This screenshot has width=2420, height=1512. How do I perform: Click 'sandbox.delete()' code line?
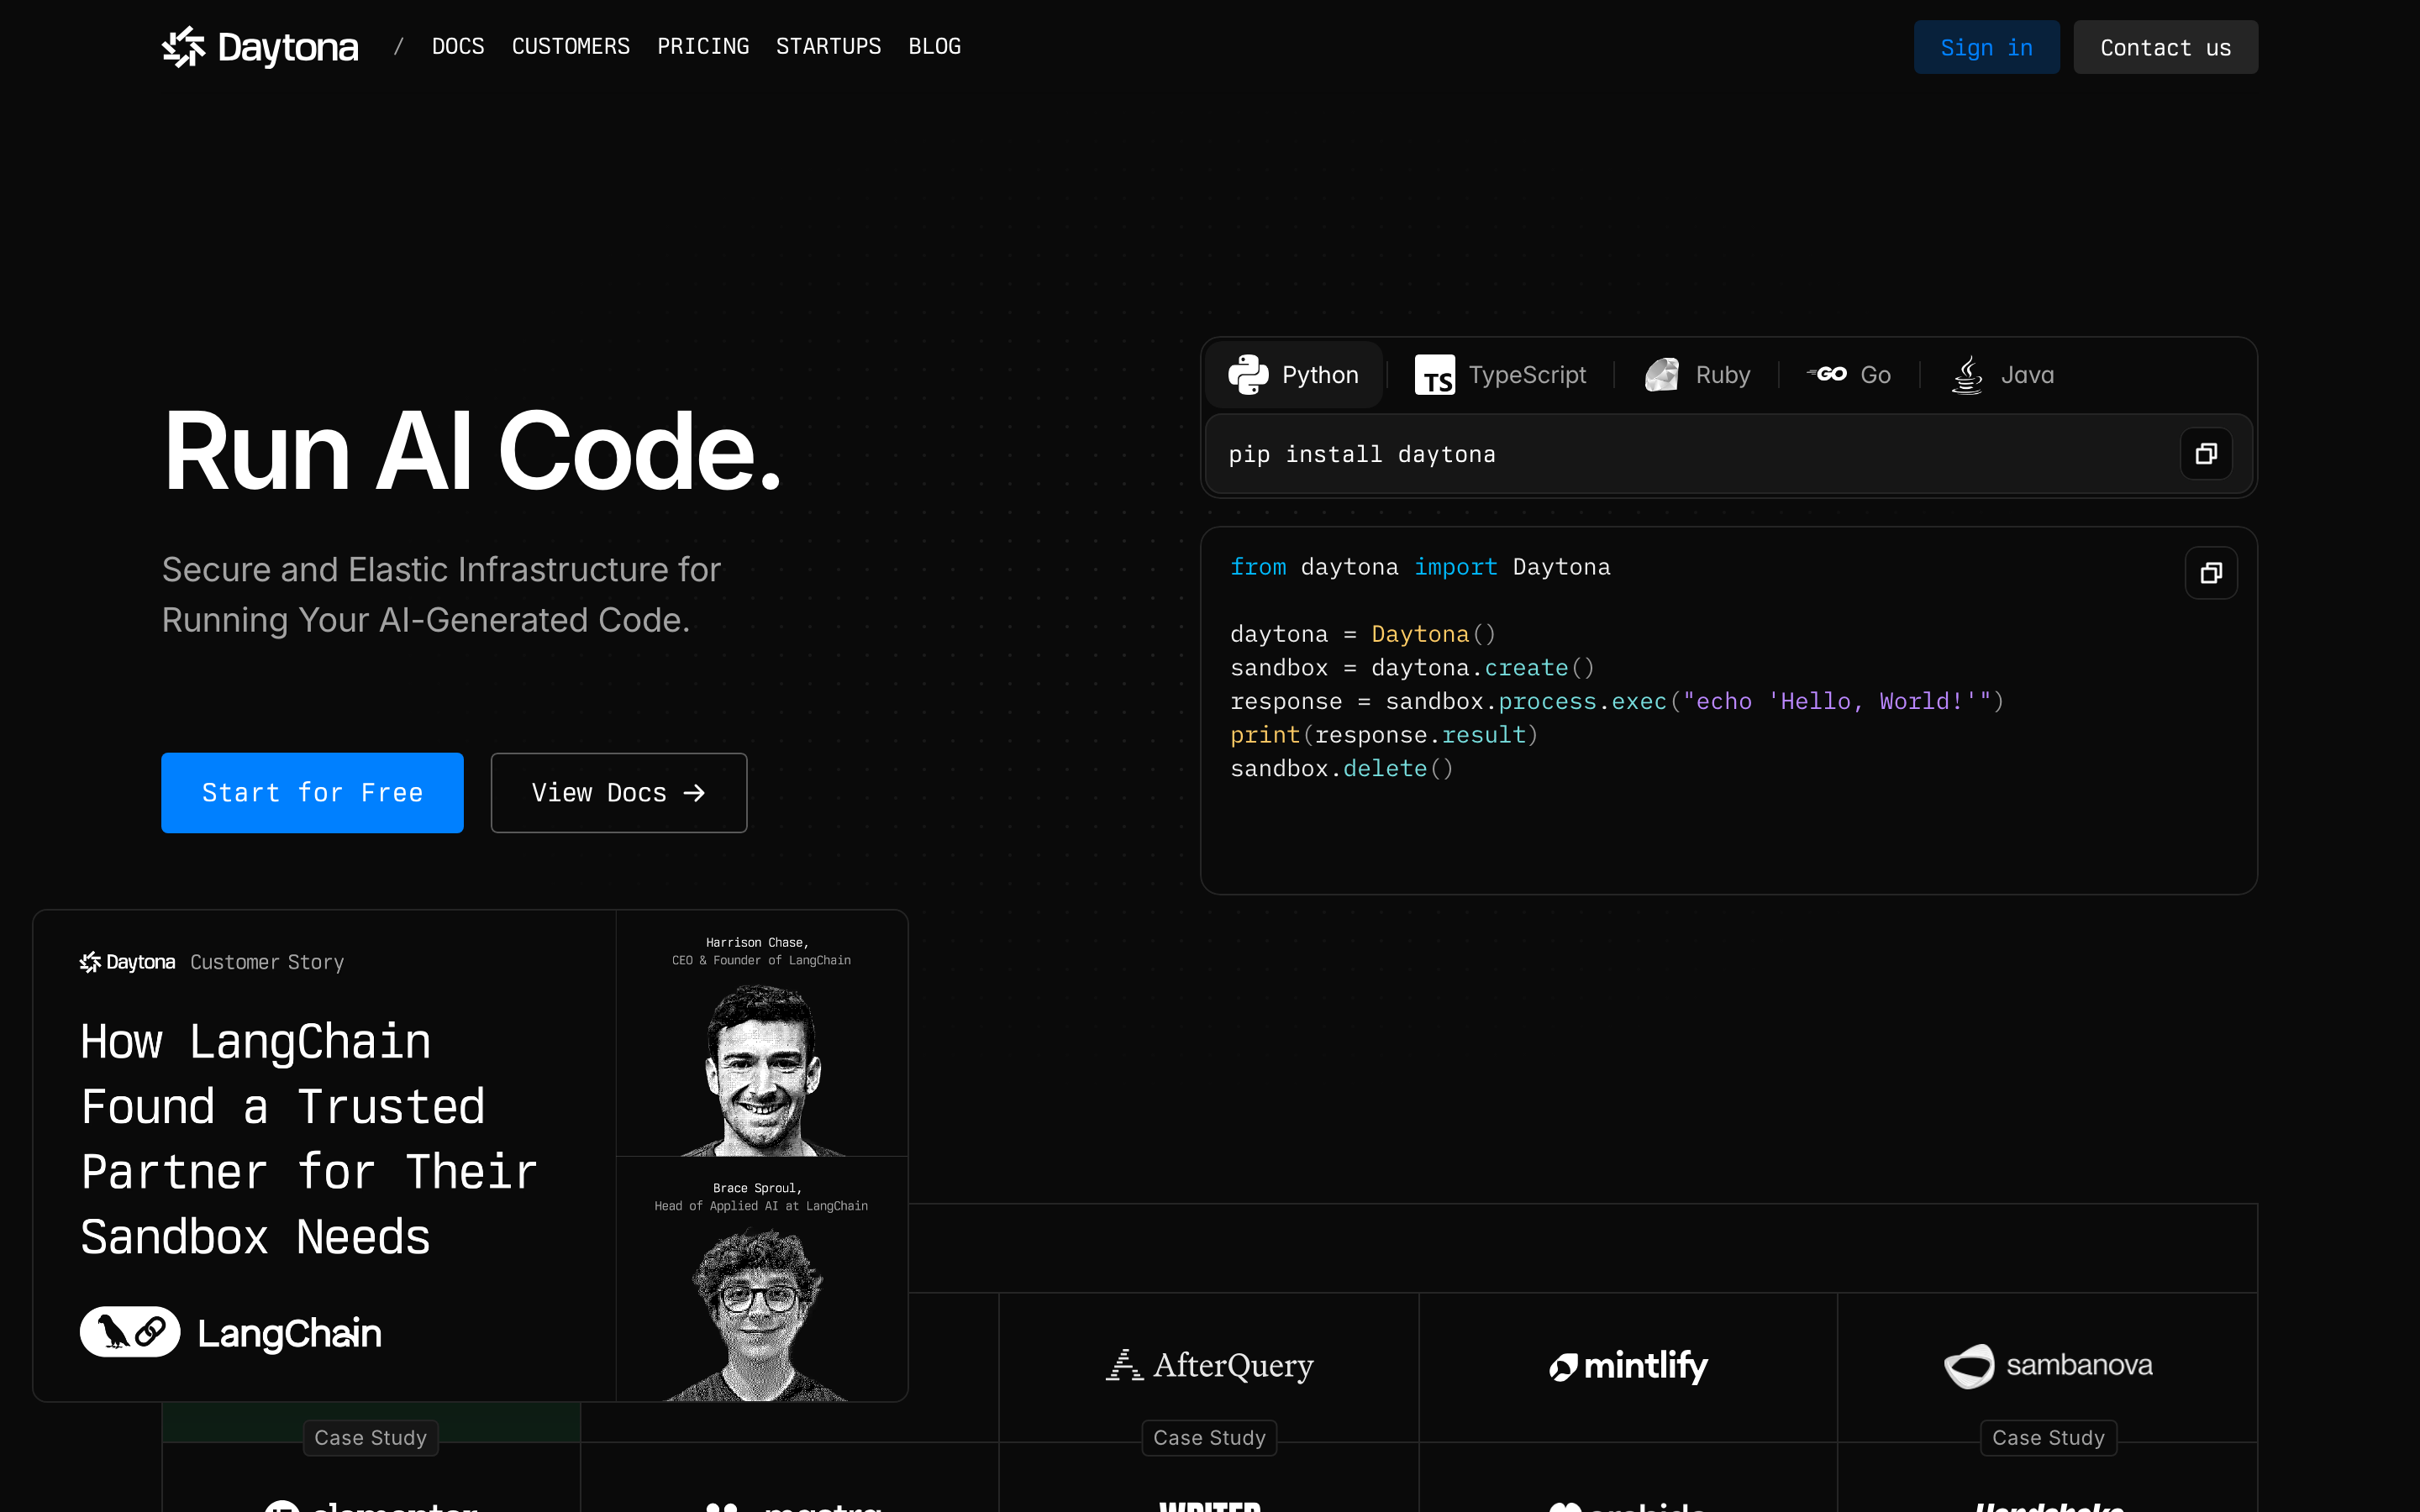coord(1341,769)
